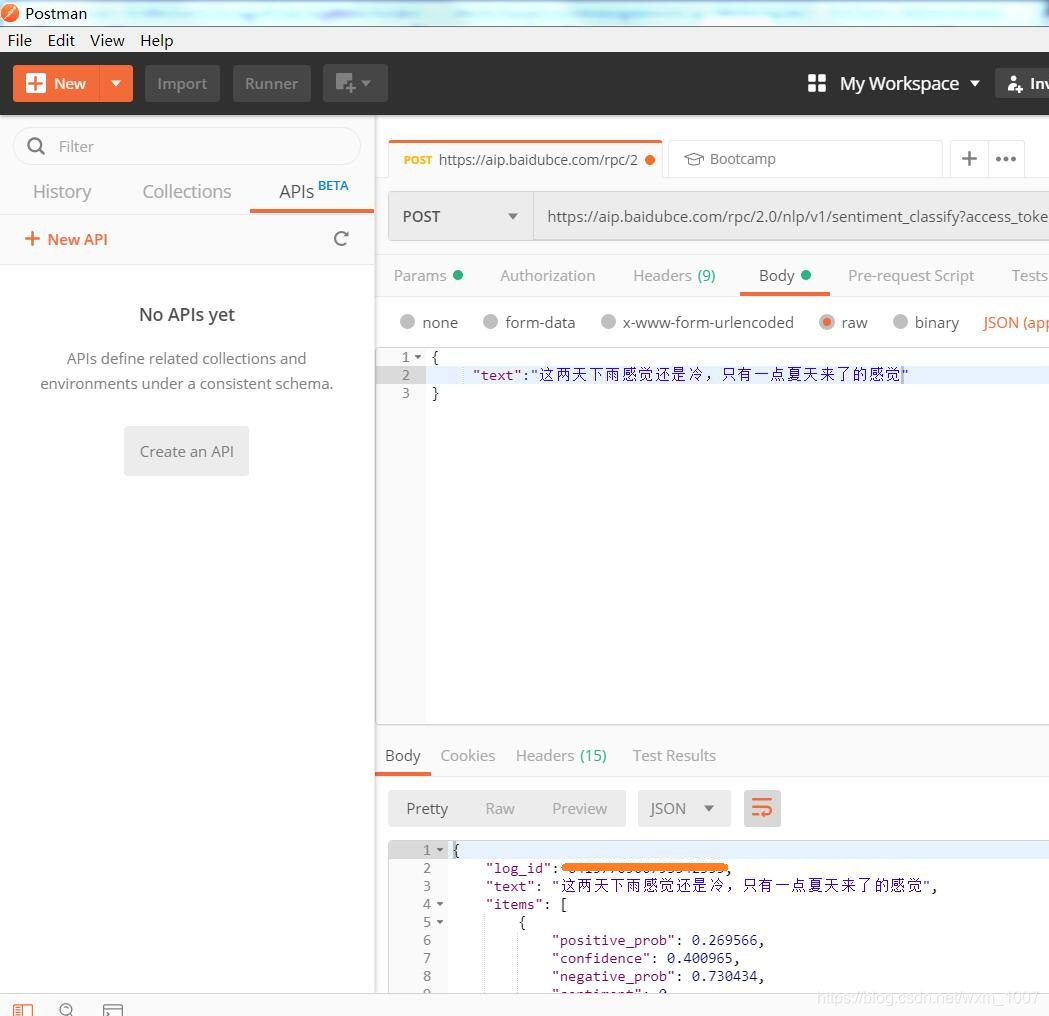
Task: Open the File menu
Action: [x=19, y=41]
